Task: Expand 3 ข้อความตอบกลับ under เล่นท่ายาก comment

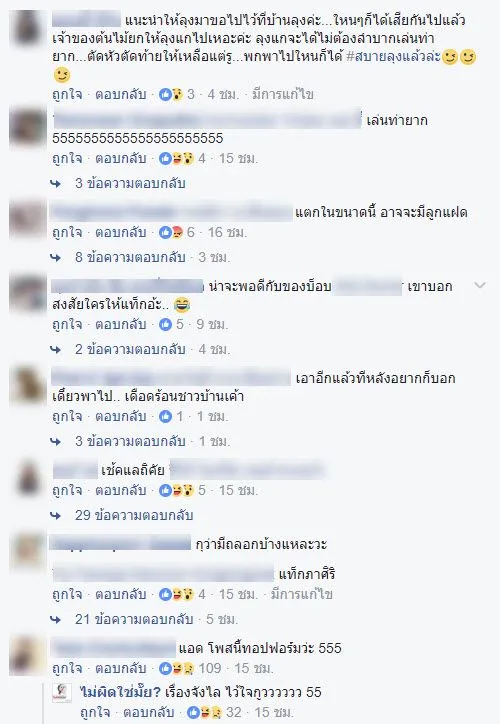Action: tap(130, 183)
